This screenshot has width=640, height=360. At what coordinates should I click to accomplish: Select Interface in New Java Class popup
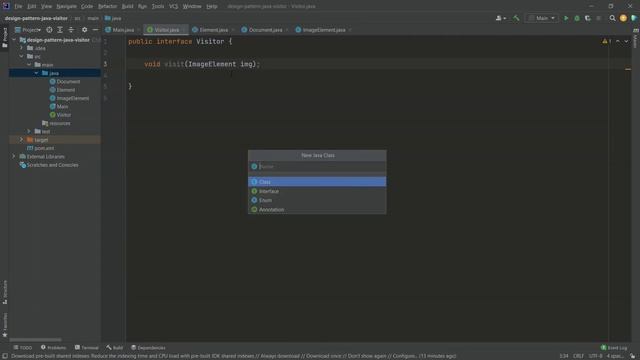click(317, 191)
